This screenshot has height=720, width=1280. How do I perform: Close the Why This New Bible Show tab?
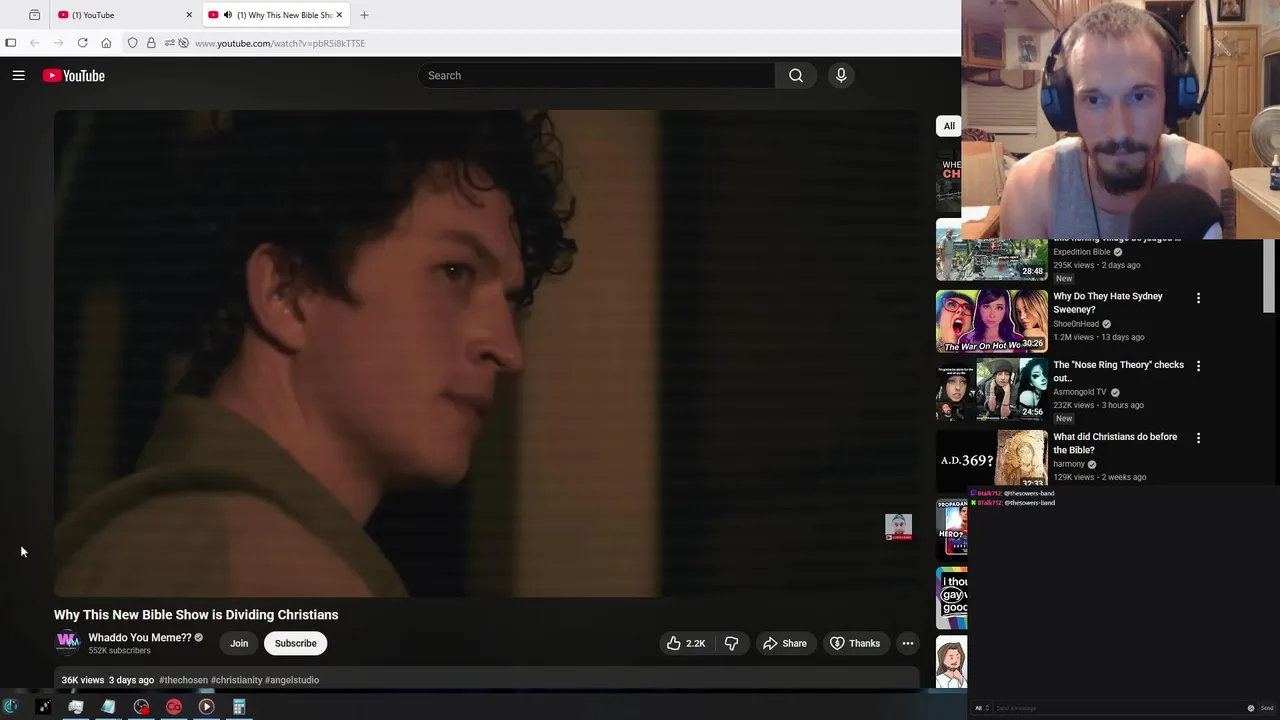pos(339,15)
